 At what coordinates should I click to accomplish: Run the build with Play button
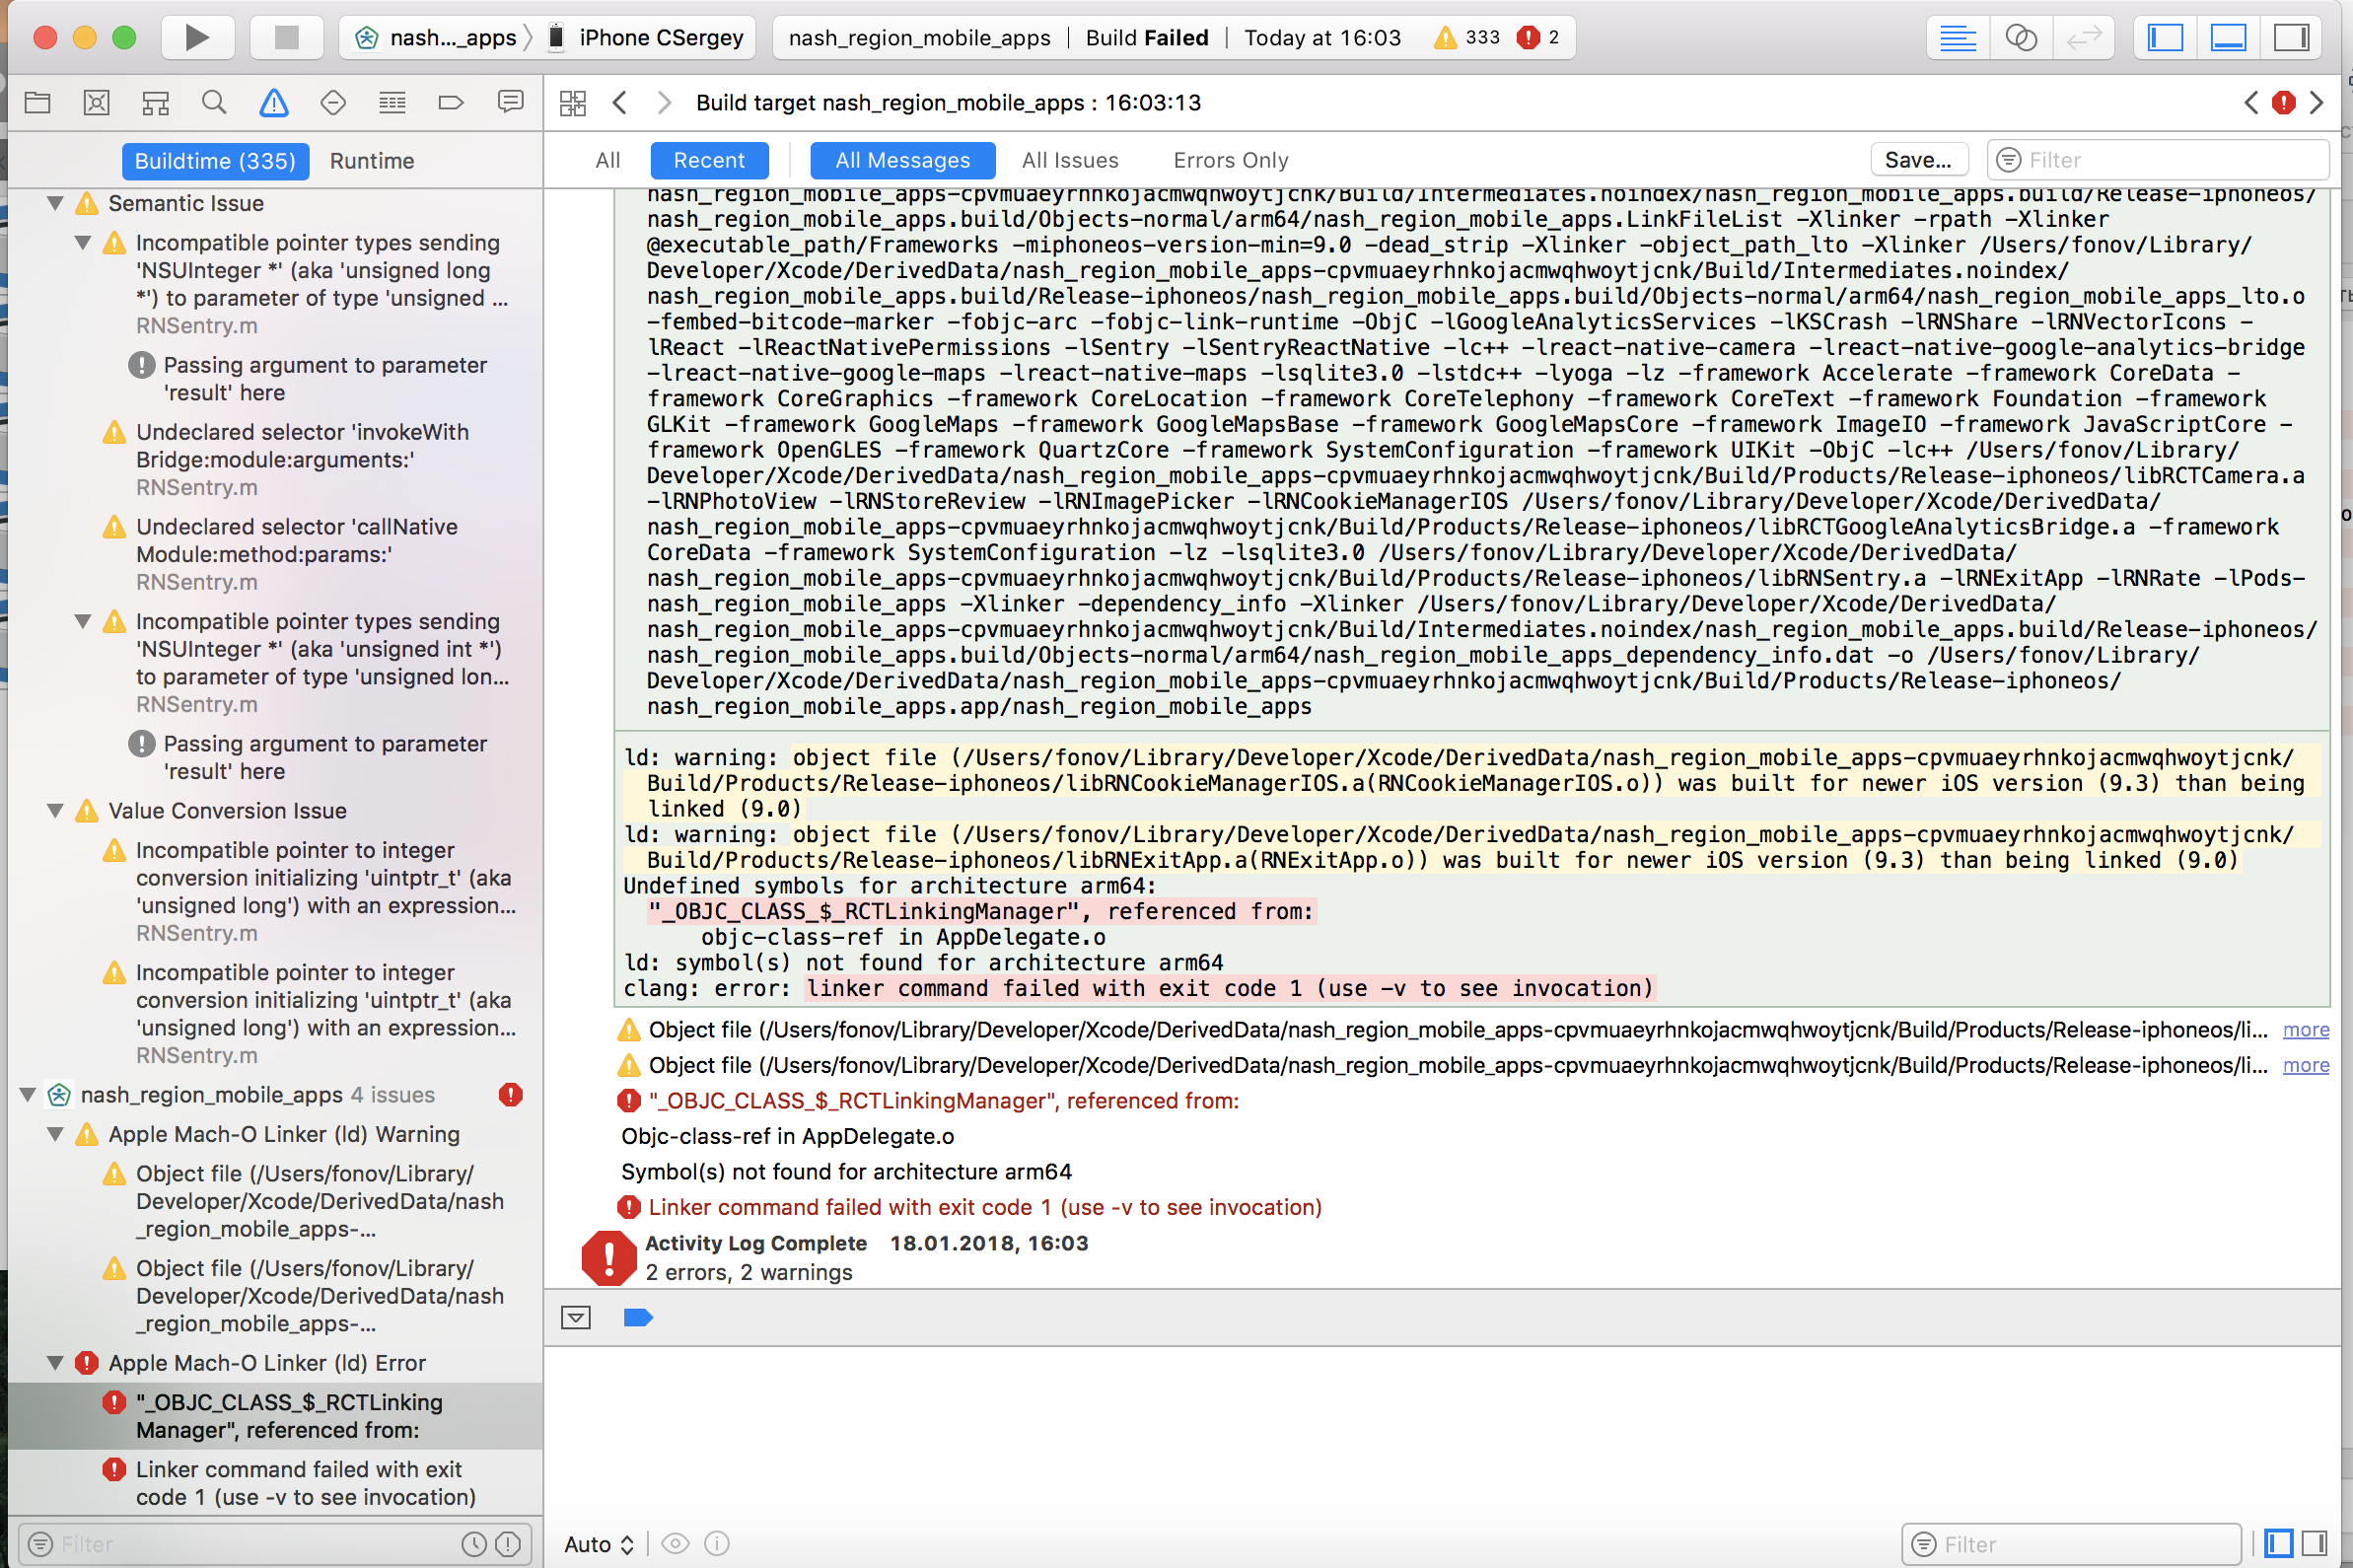pos(197,38)
